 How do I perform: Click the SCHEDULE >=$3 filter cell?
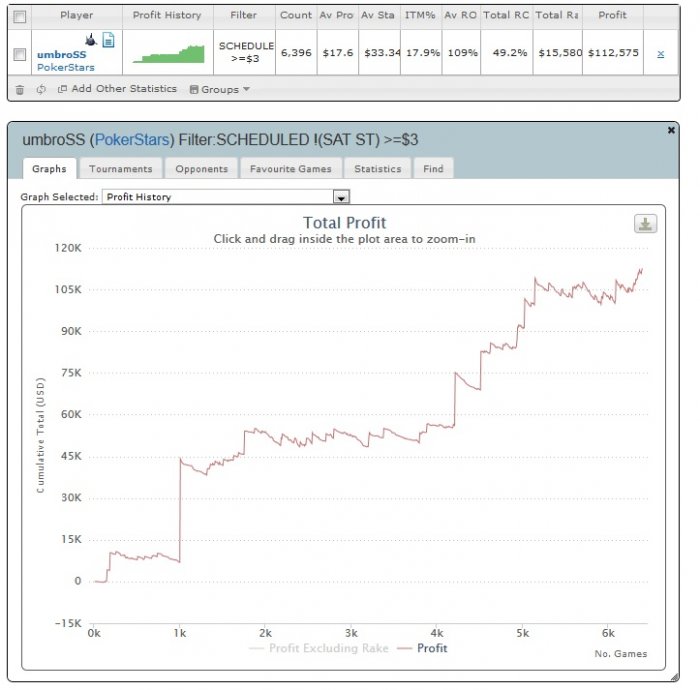tap(245, 52)
